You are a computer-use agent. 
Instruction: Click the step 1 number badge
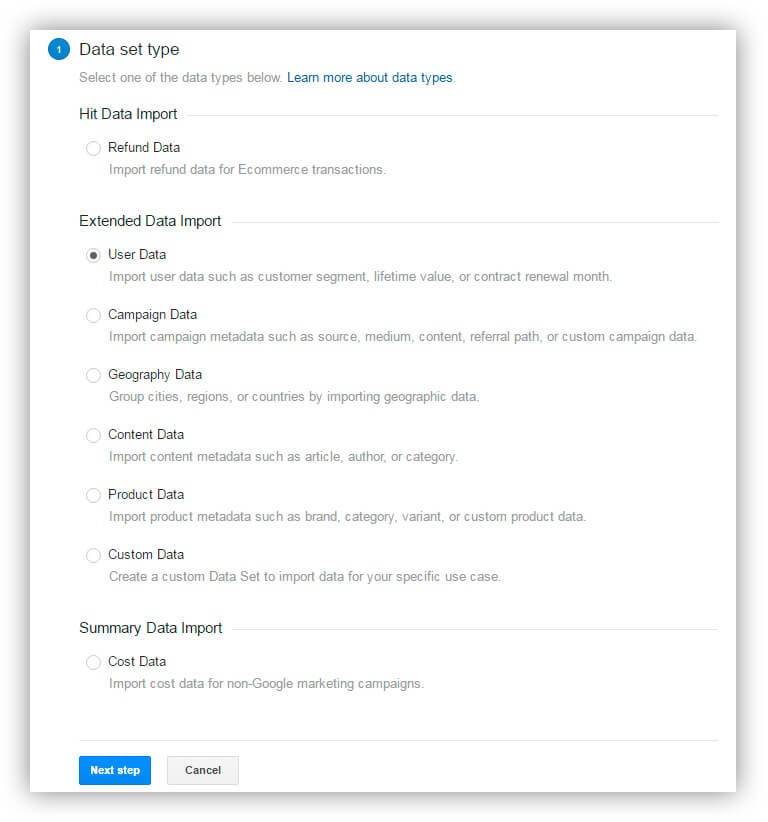[x=59, y=49]
